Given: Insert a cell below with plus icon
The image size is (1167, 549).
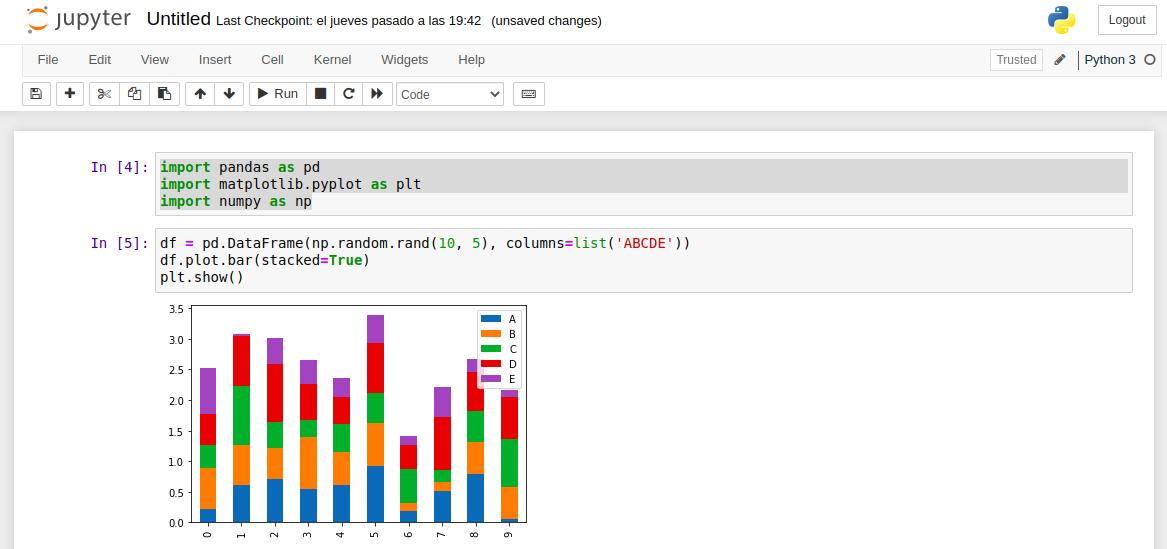Looking at the screenshot, I should [x=70, y=94].
